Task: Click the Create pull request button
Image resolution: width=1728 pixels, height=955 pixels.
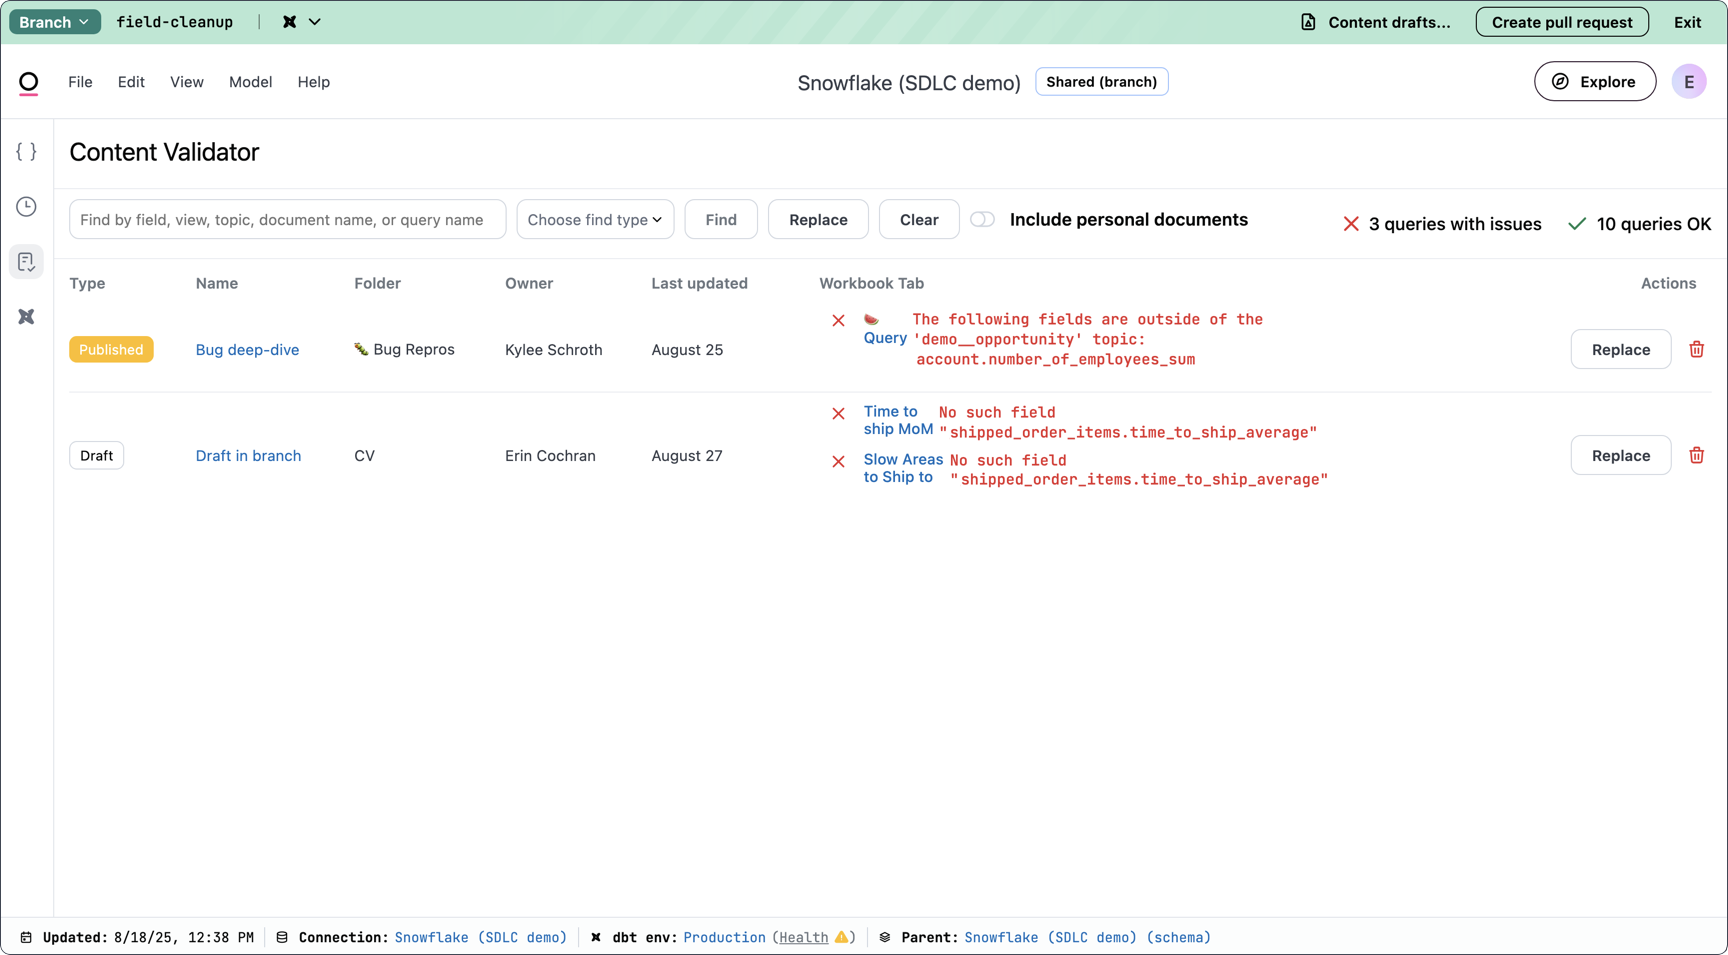Action: [x=1561, y=21]
